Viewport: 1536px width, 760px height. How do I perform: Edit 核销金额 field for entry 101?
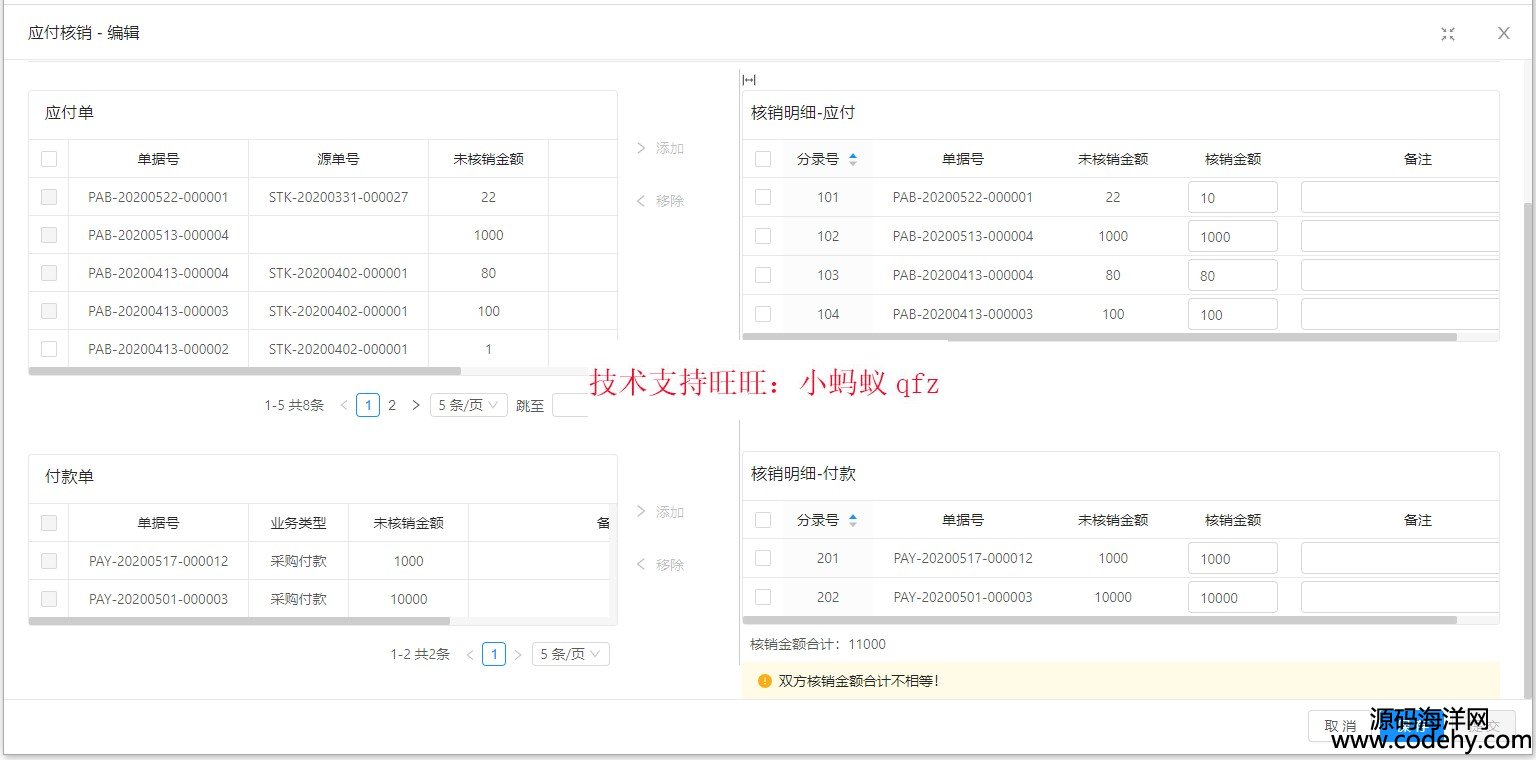[1233, 197]
